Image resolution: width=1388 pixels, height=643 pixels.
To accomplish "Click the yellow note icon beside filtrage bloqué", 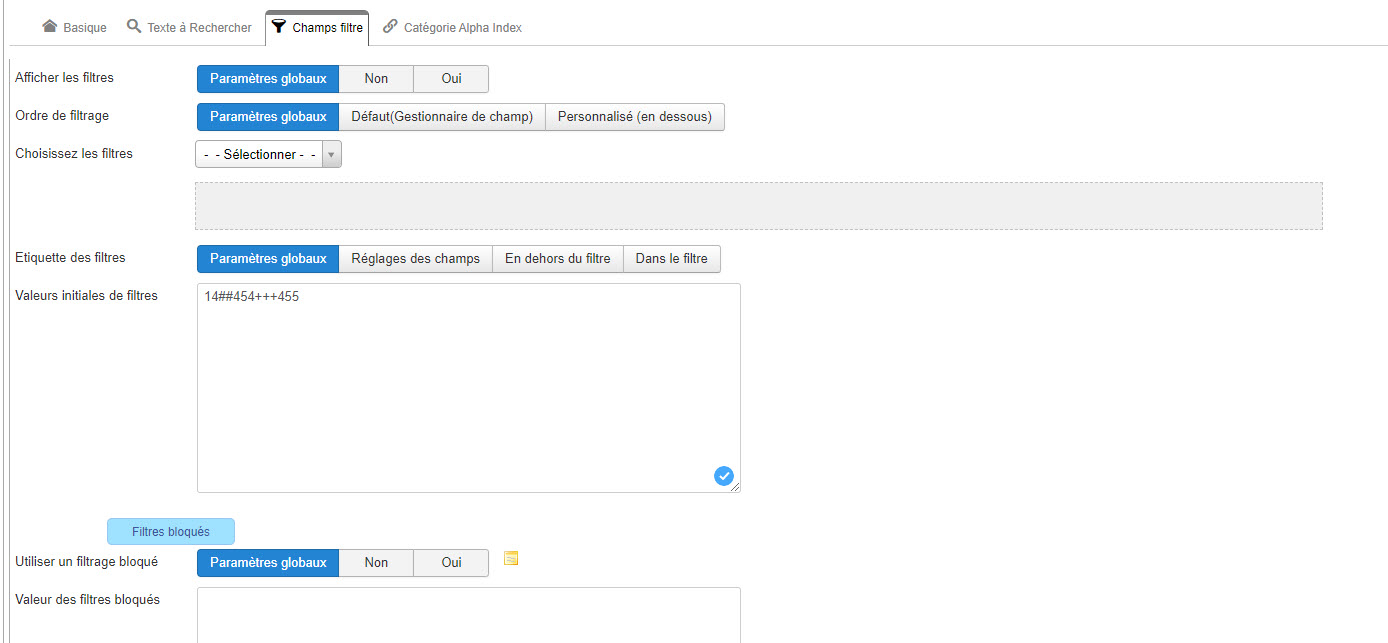I will point(511,558).
